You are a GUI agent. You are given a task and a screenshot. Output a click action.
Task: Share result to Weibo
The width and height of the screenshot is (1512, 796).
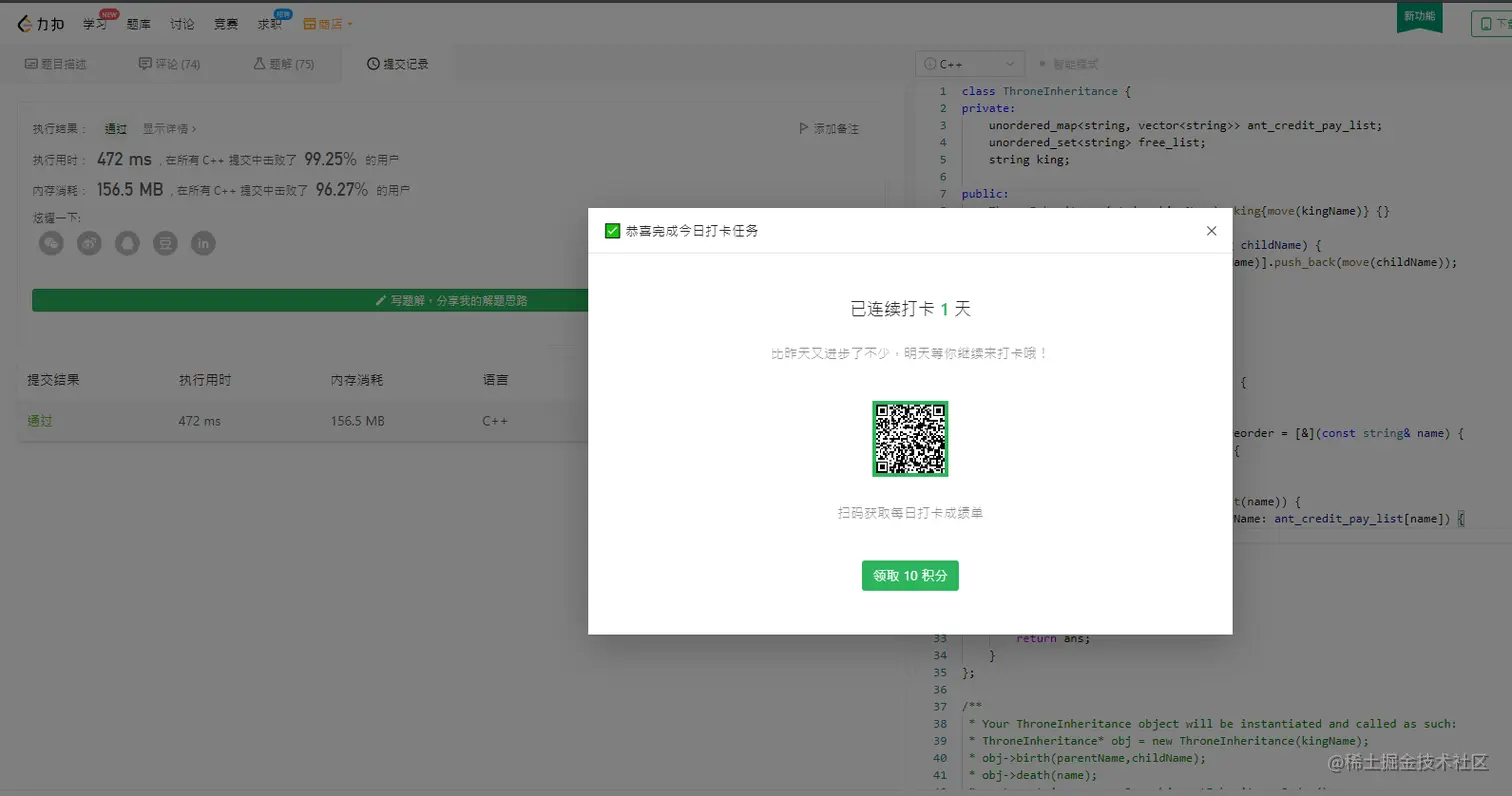click(89, 243)
